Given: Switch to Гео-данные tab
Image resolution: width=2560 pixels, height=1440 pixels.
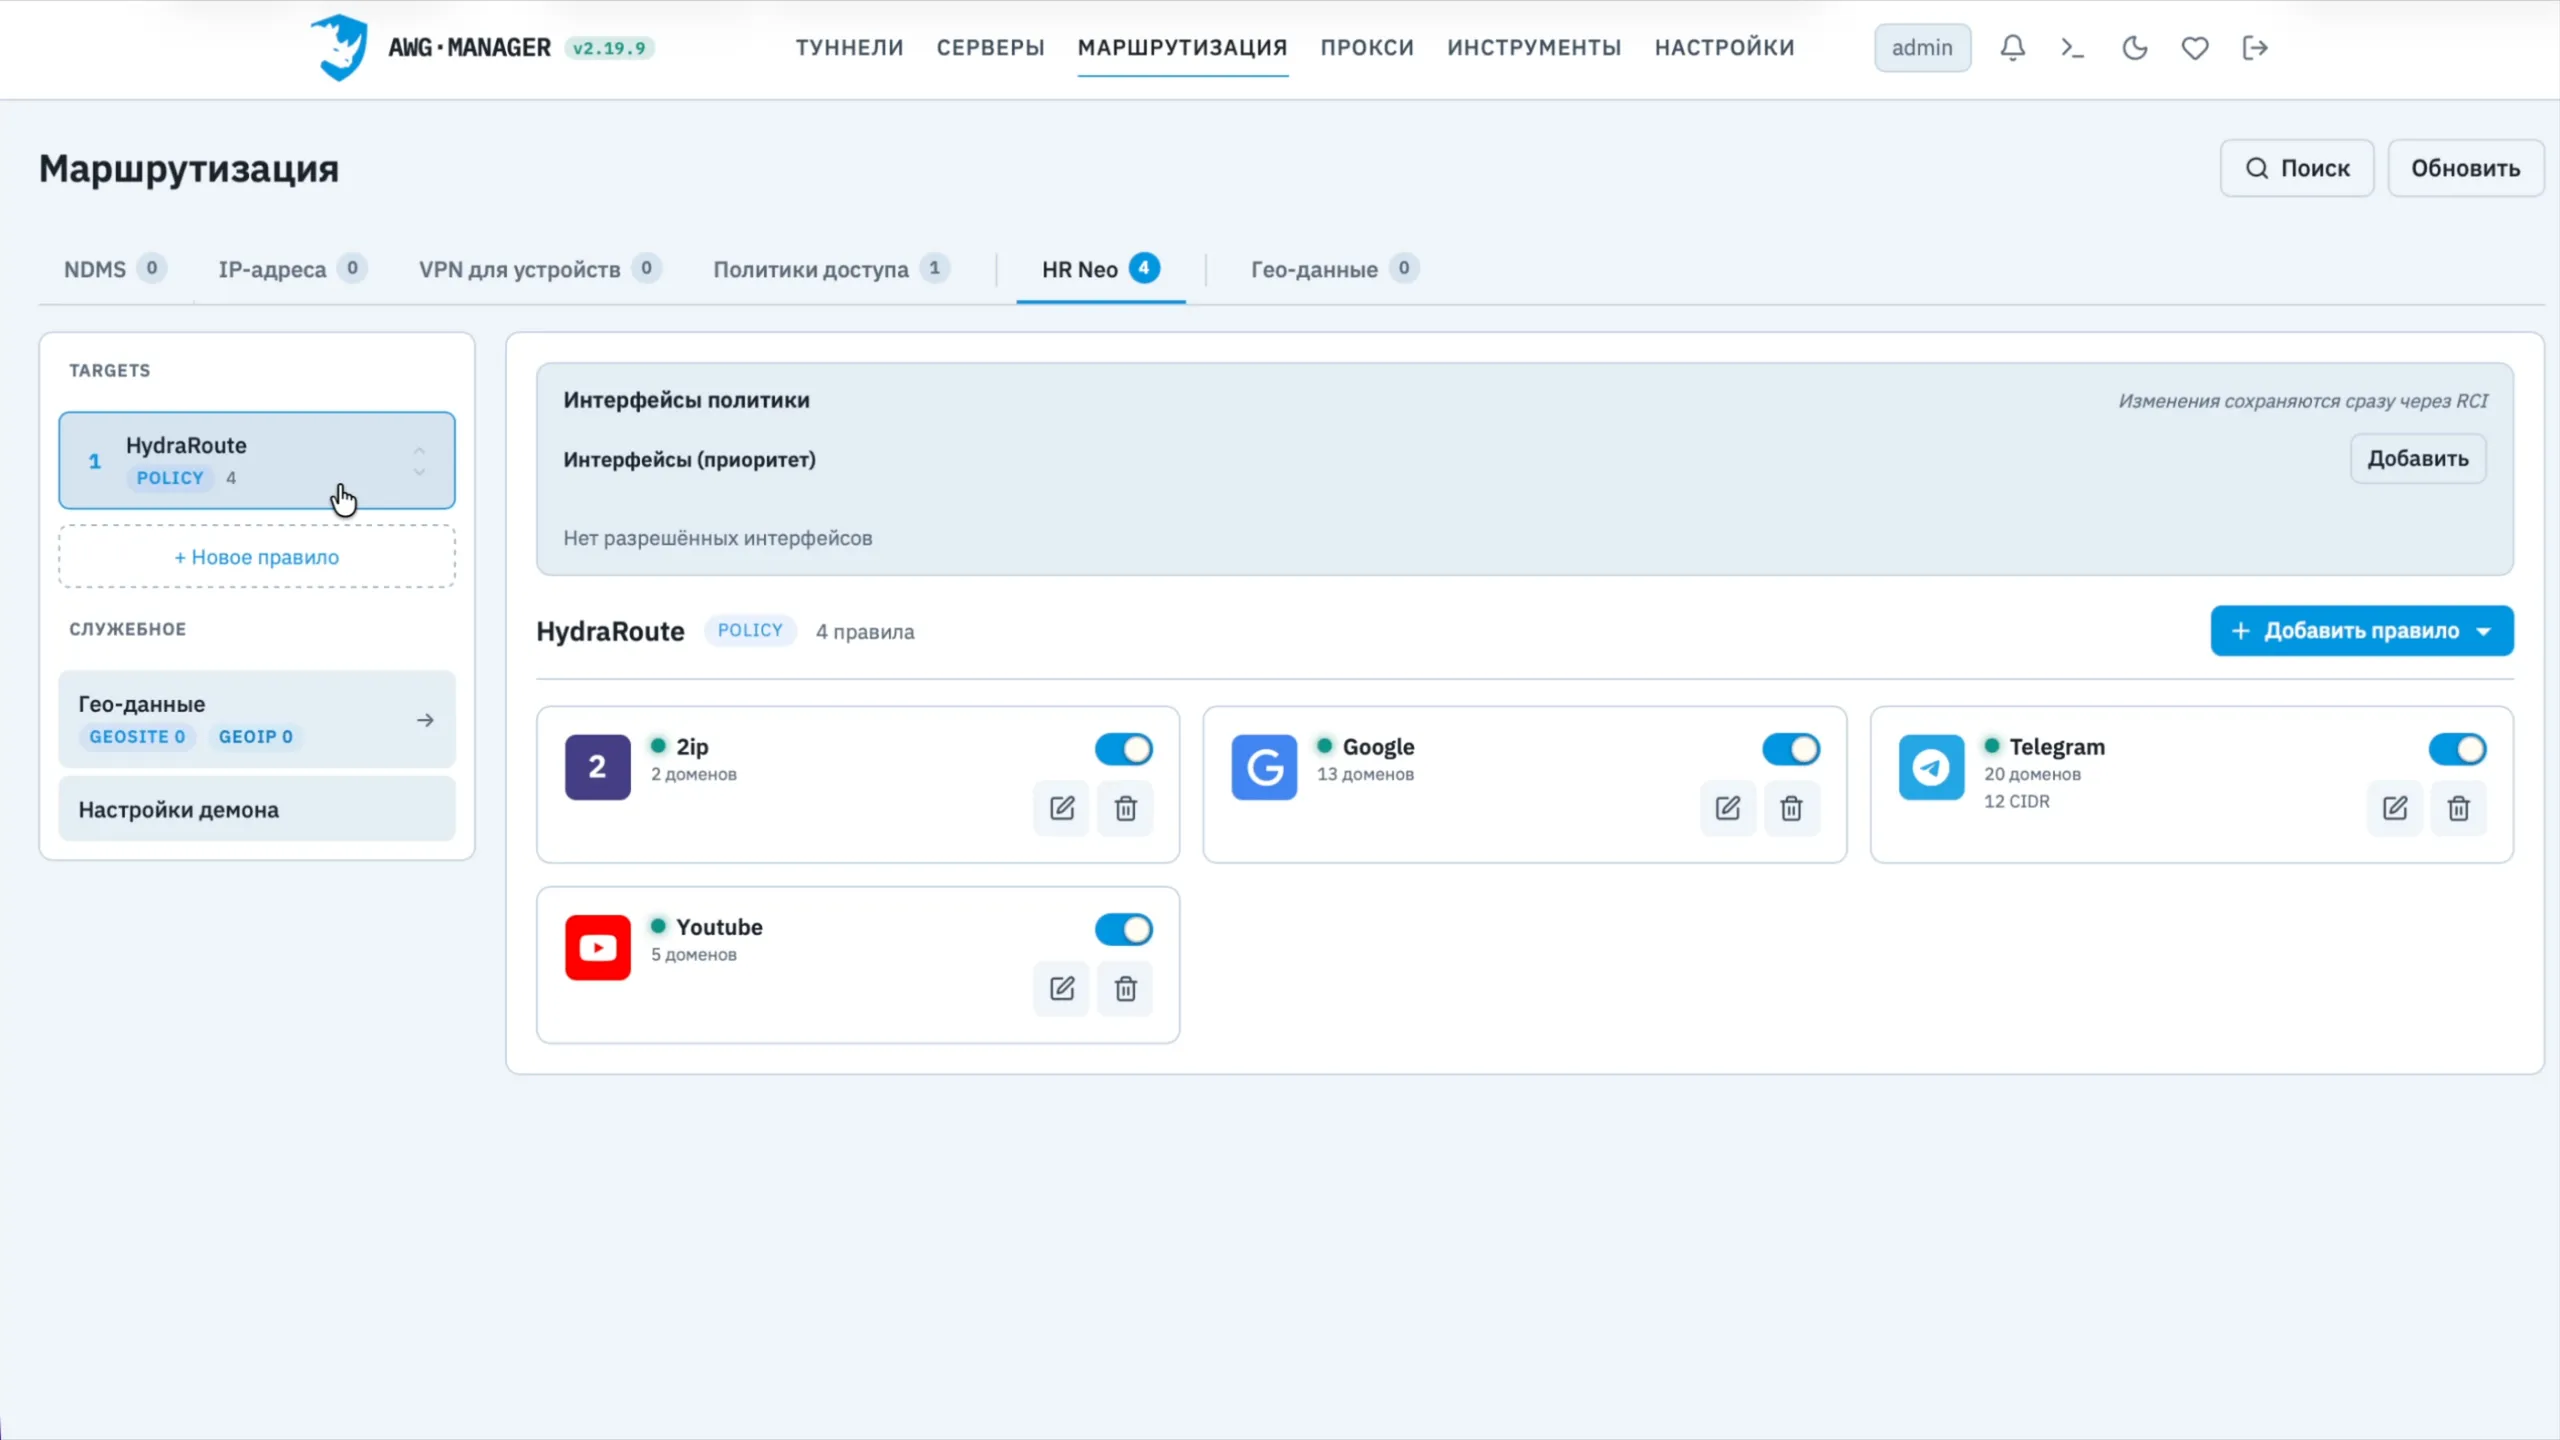Looking at the screenshot, I should 1334,269.
